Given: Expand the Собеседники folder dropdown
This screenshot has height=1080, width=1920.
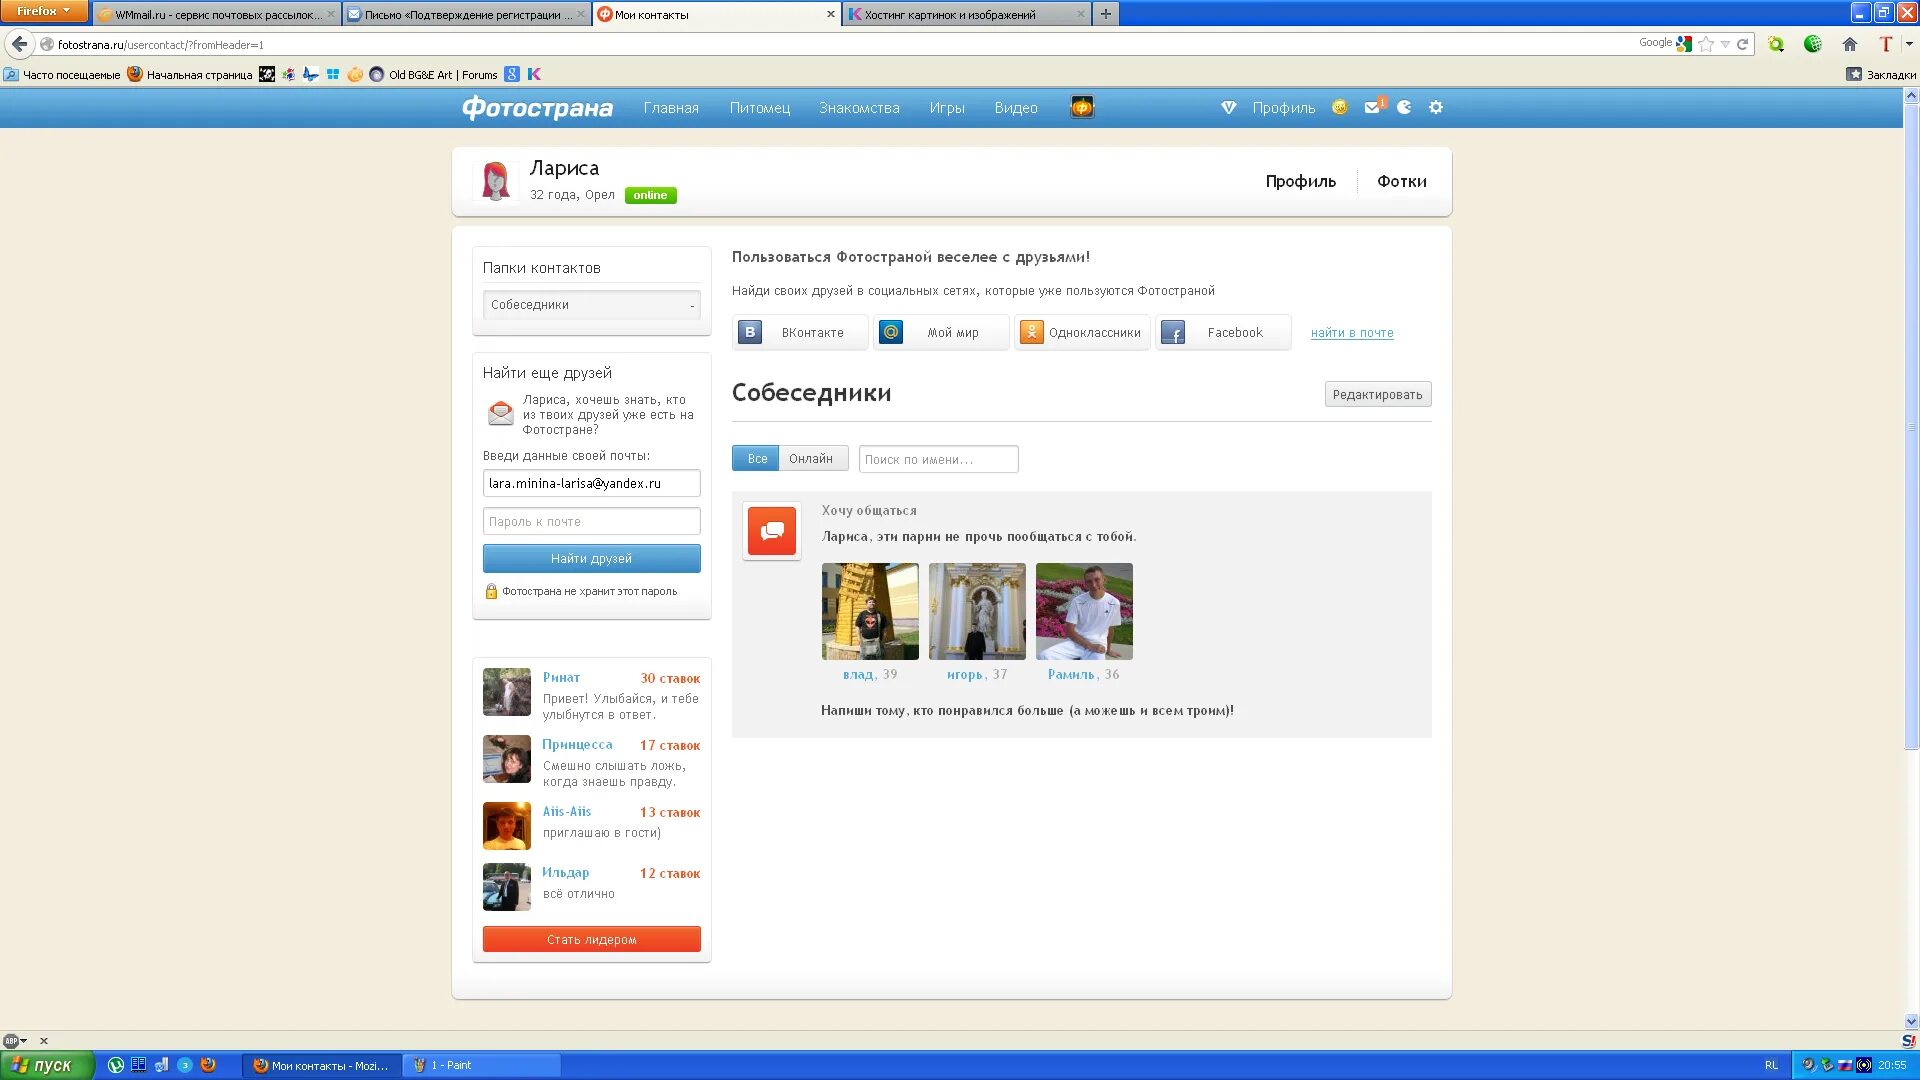Looking at the screenshot, I should pyautogui.click(x=591, y=305).
